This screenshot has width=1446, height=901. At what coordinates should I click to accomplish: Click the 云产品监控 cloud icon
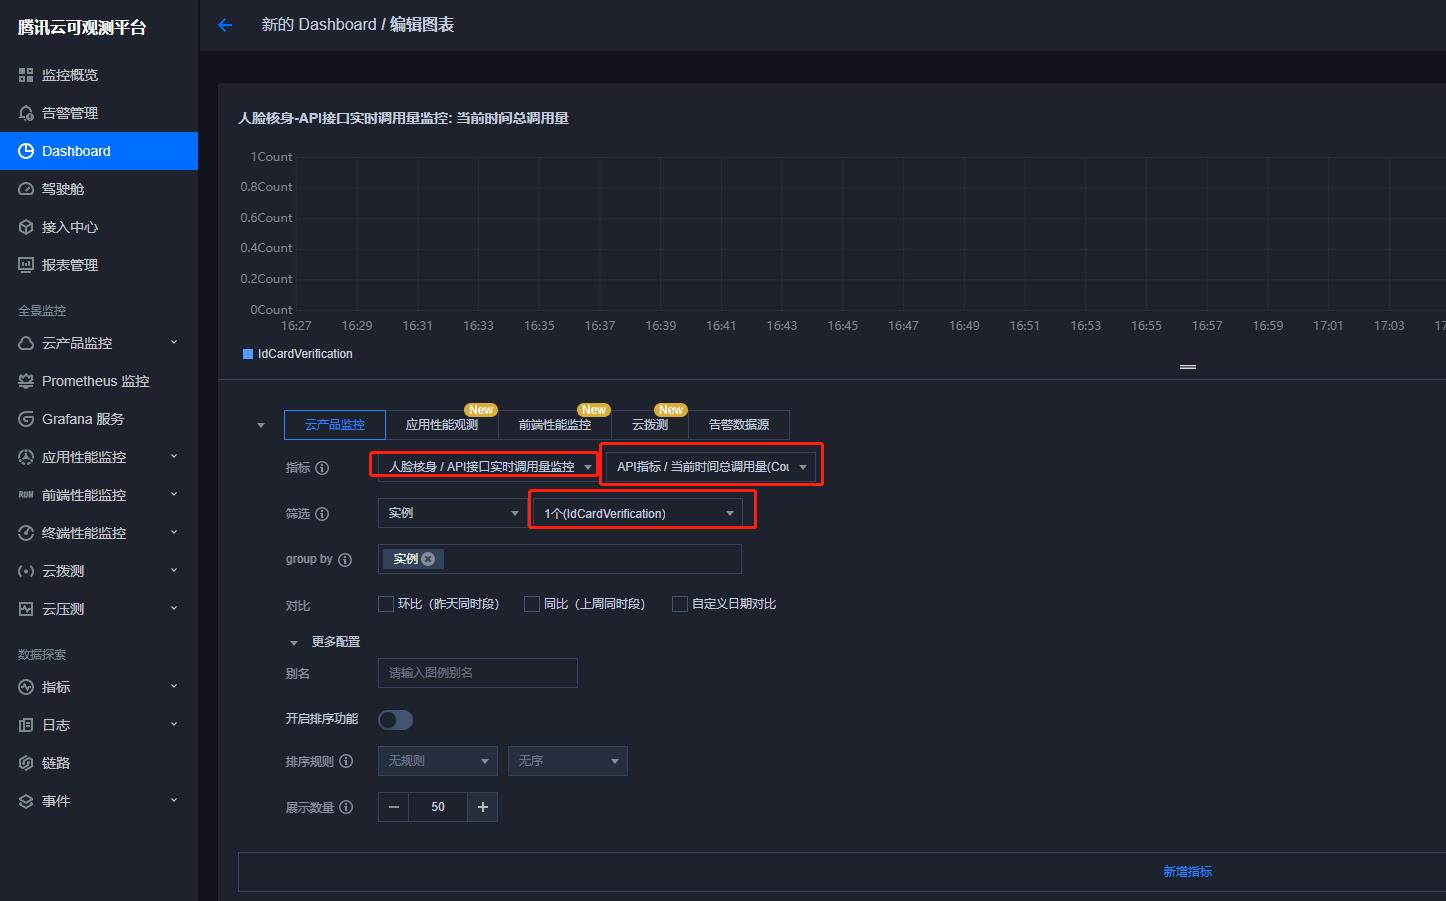click(x=26, y=343)
